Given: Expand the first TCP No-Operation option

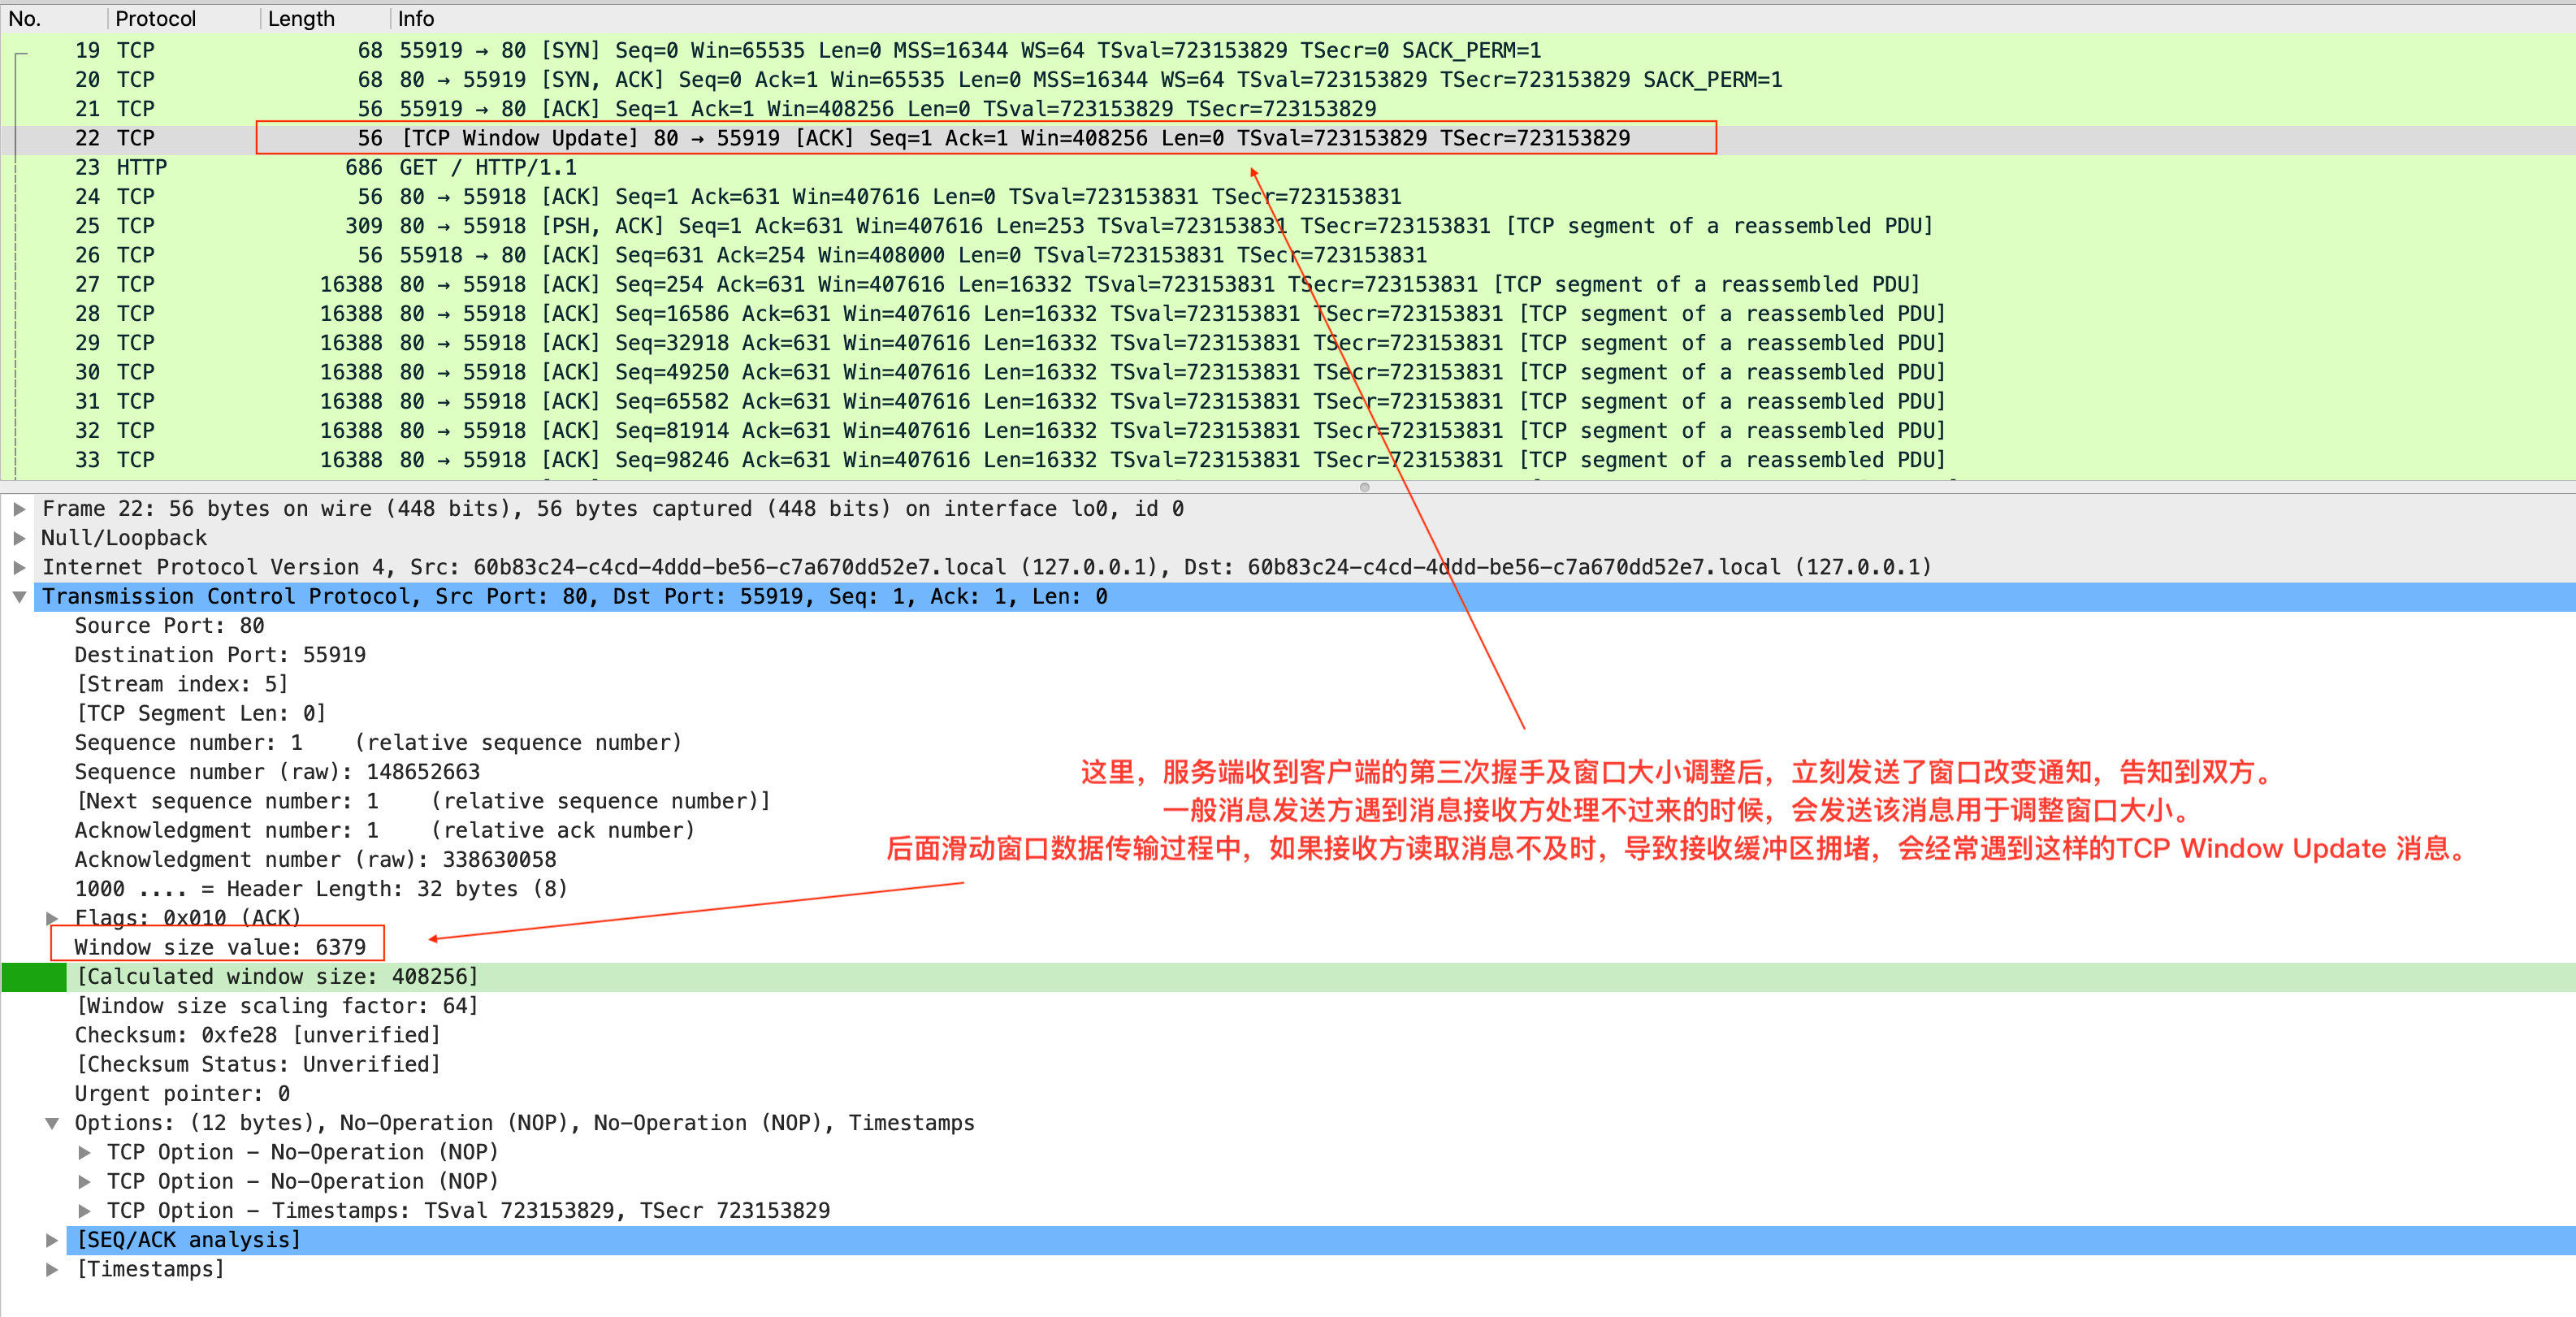Looking at the screenshot, I should tap(85, 1152).
